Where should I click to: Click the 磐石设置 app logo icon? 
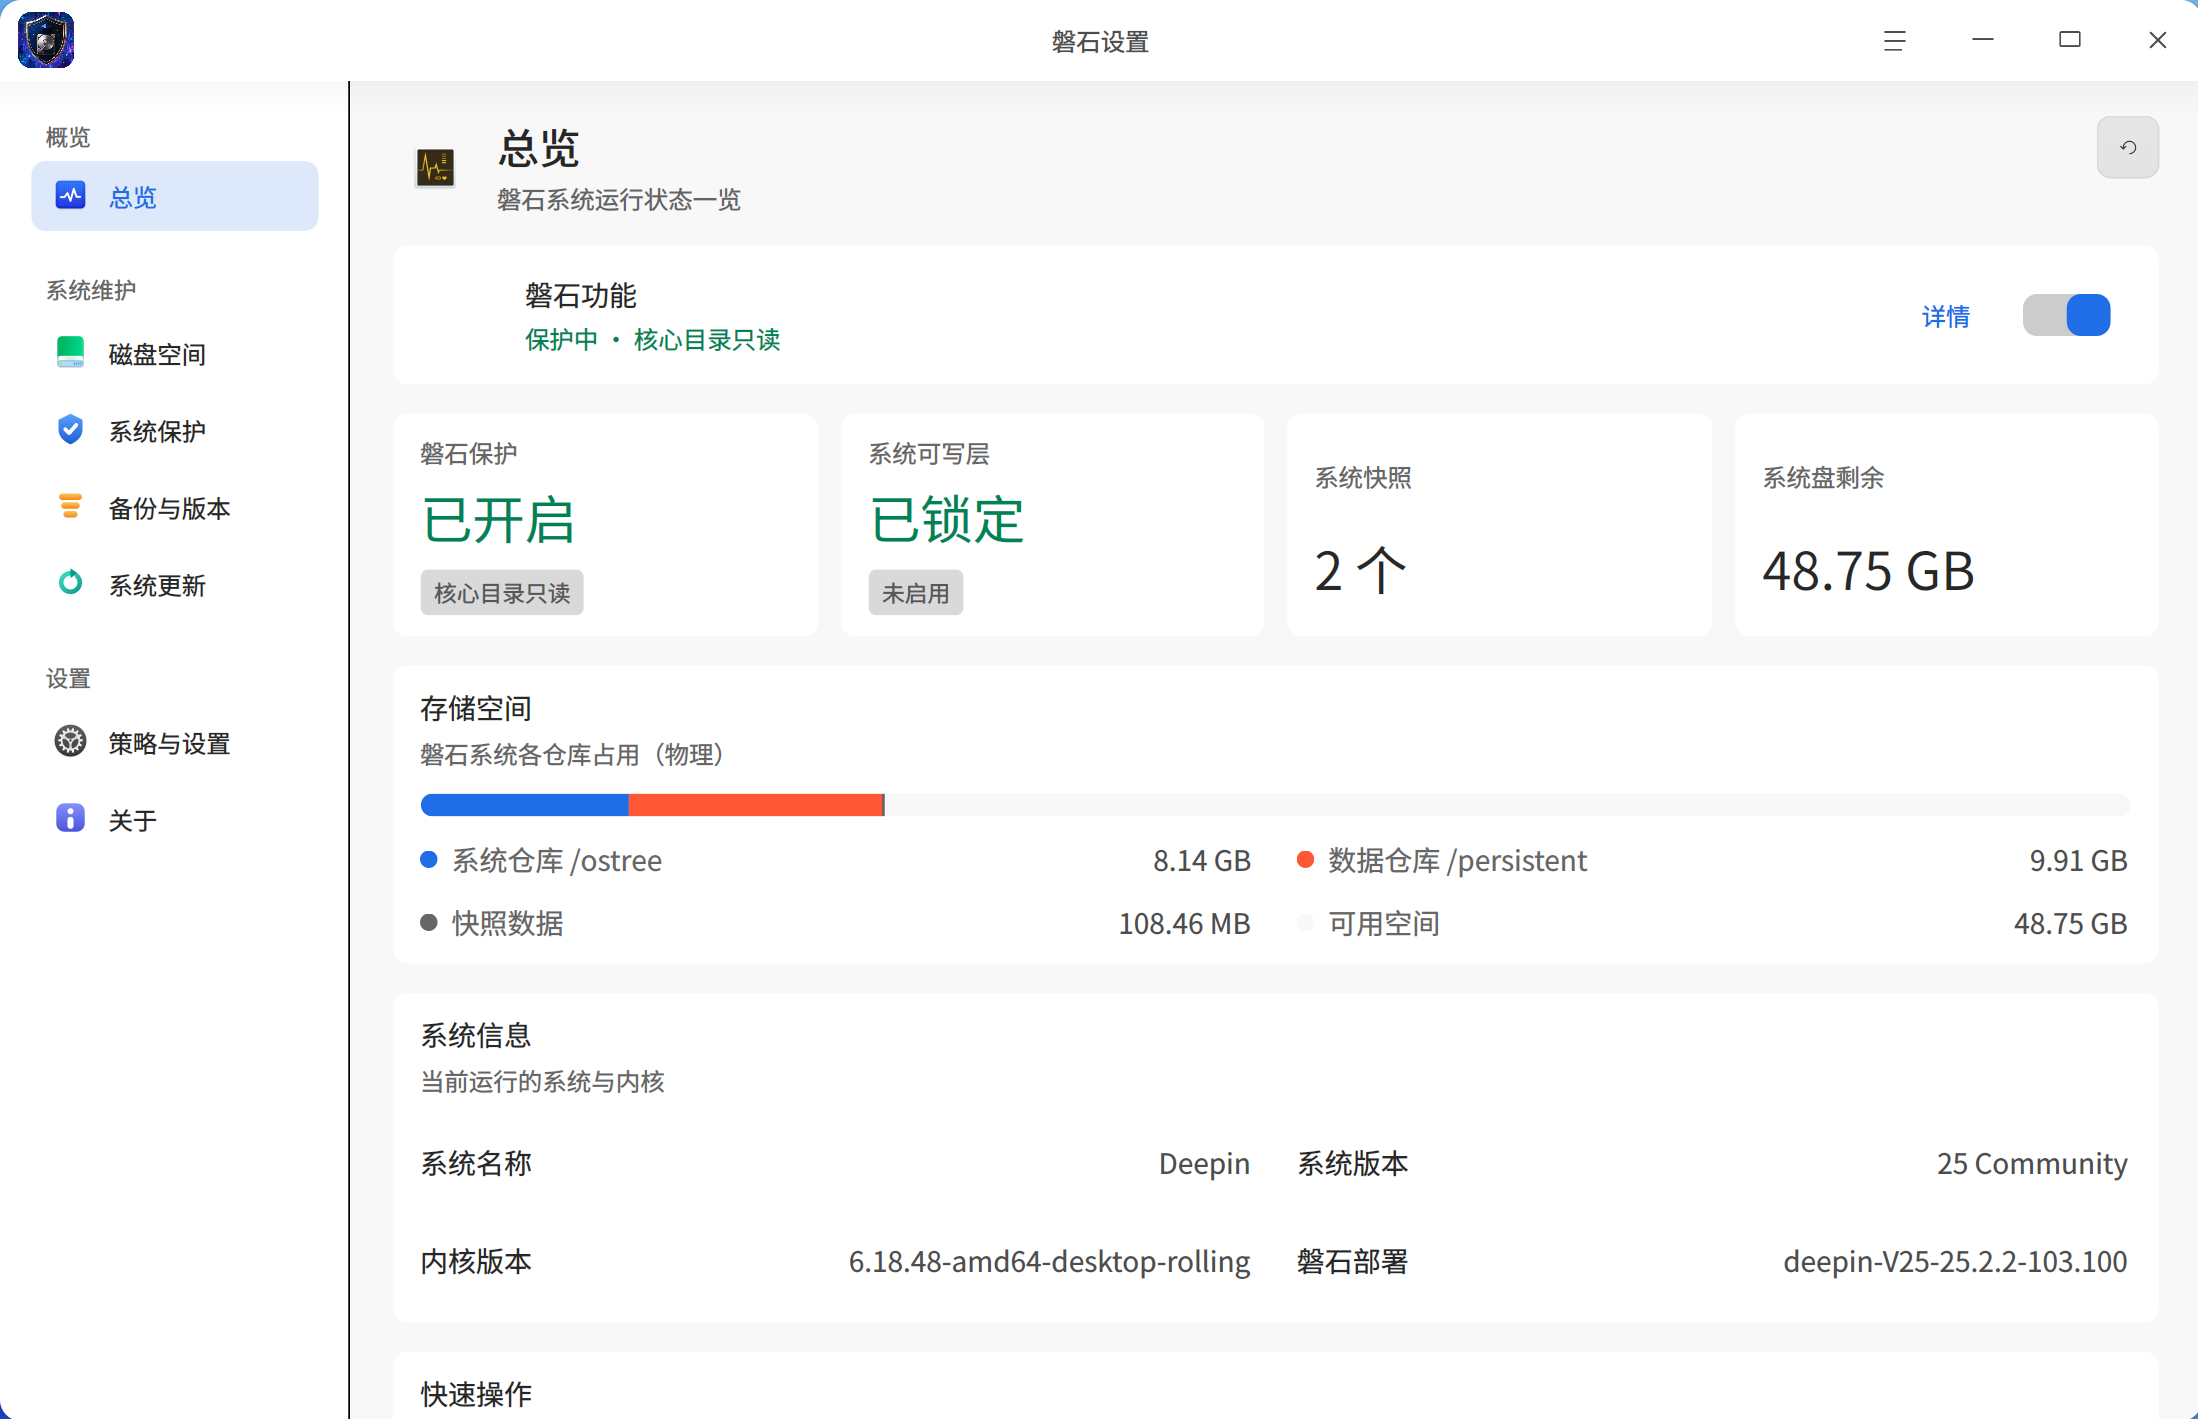point(46,40)
